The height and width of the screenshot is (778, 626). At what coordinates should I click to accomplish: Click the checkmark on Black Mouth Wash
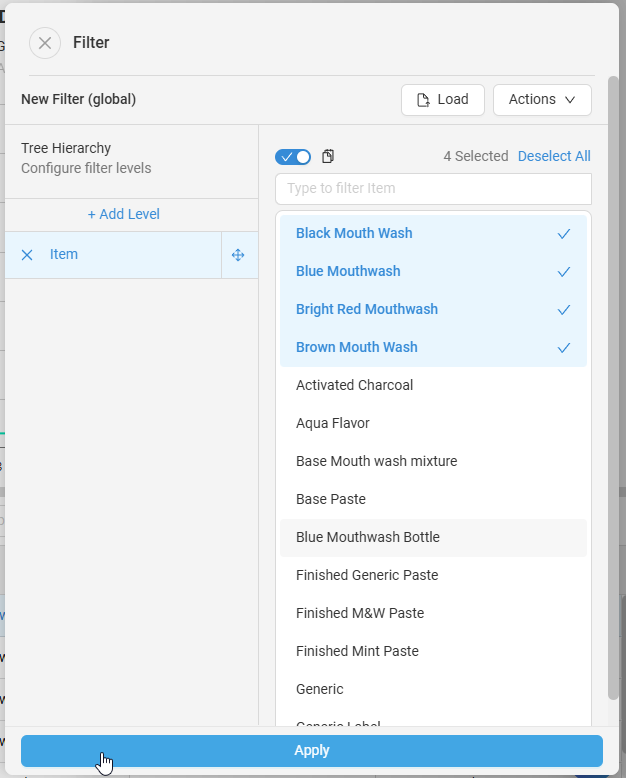coord(564,234)
